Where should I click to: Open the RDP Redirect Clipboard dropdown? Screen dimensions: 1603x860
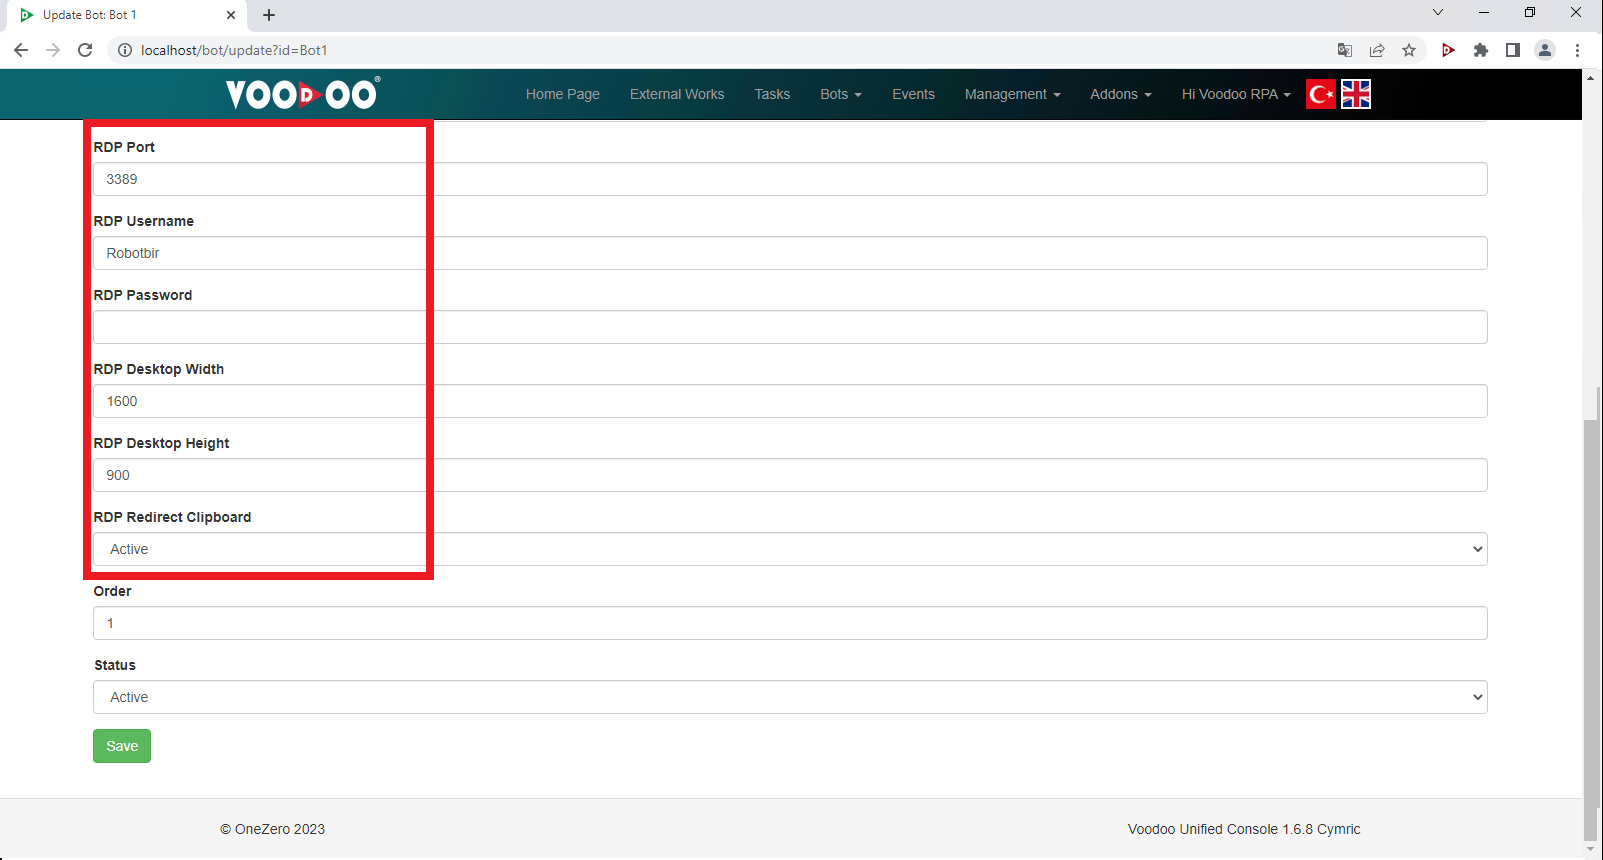click(x=790, y=549)
